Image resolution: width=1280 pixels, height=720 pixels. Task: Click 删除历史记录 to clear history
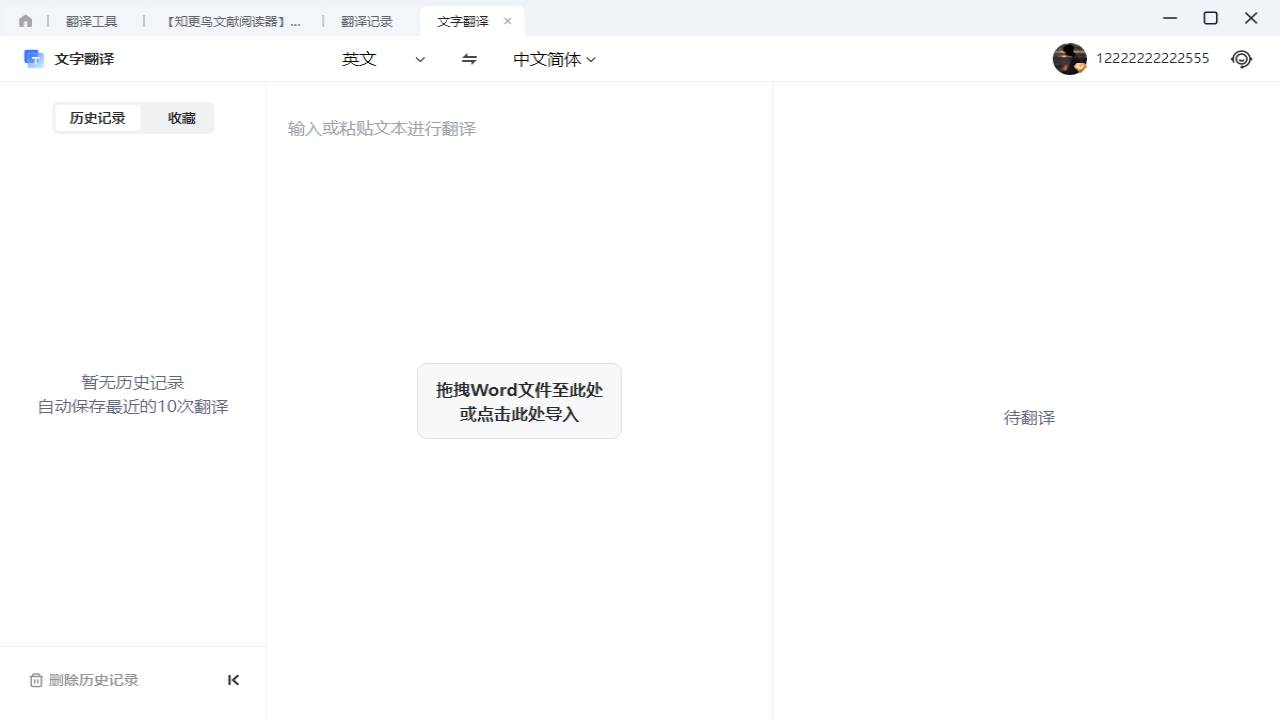[x=92, y=680]
